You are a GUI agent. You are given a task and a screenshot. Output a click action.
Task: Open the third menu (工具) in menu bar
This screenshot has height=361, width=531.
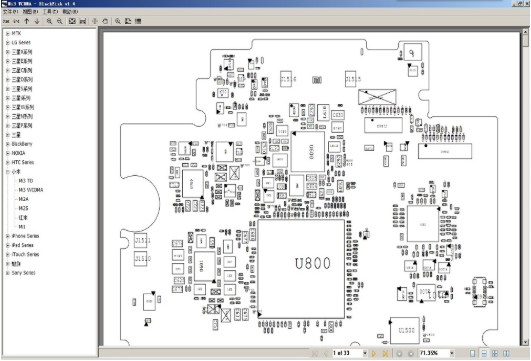click(50, 12)
